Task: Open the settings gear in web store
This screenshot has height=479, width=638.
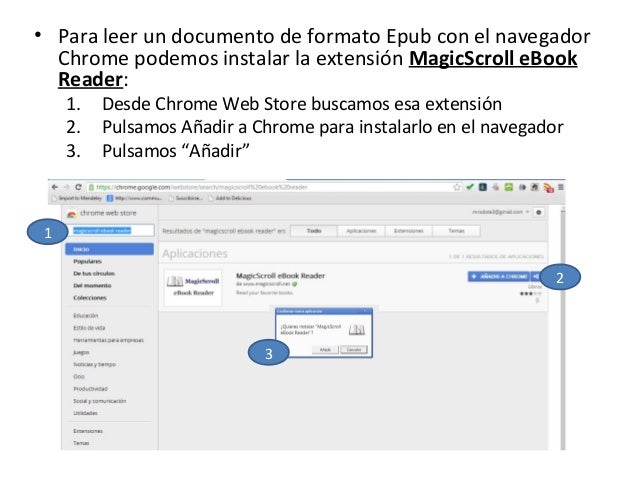Action: [539, 212]
